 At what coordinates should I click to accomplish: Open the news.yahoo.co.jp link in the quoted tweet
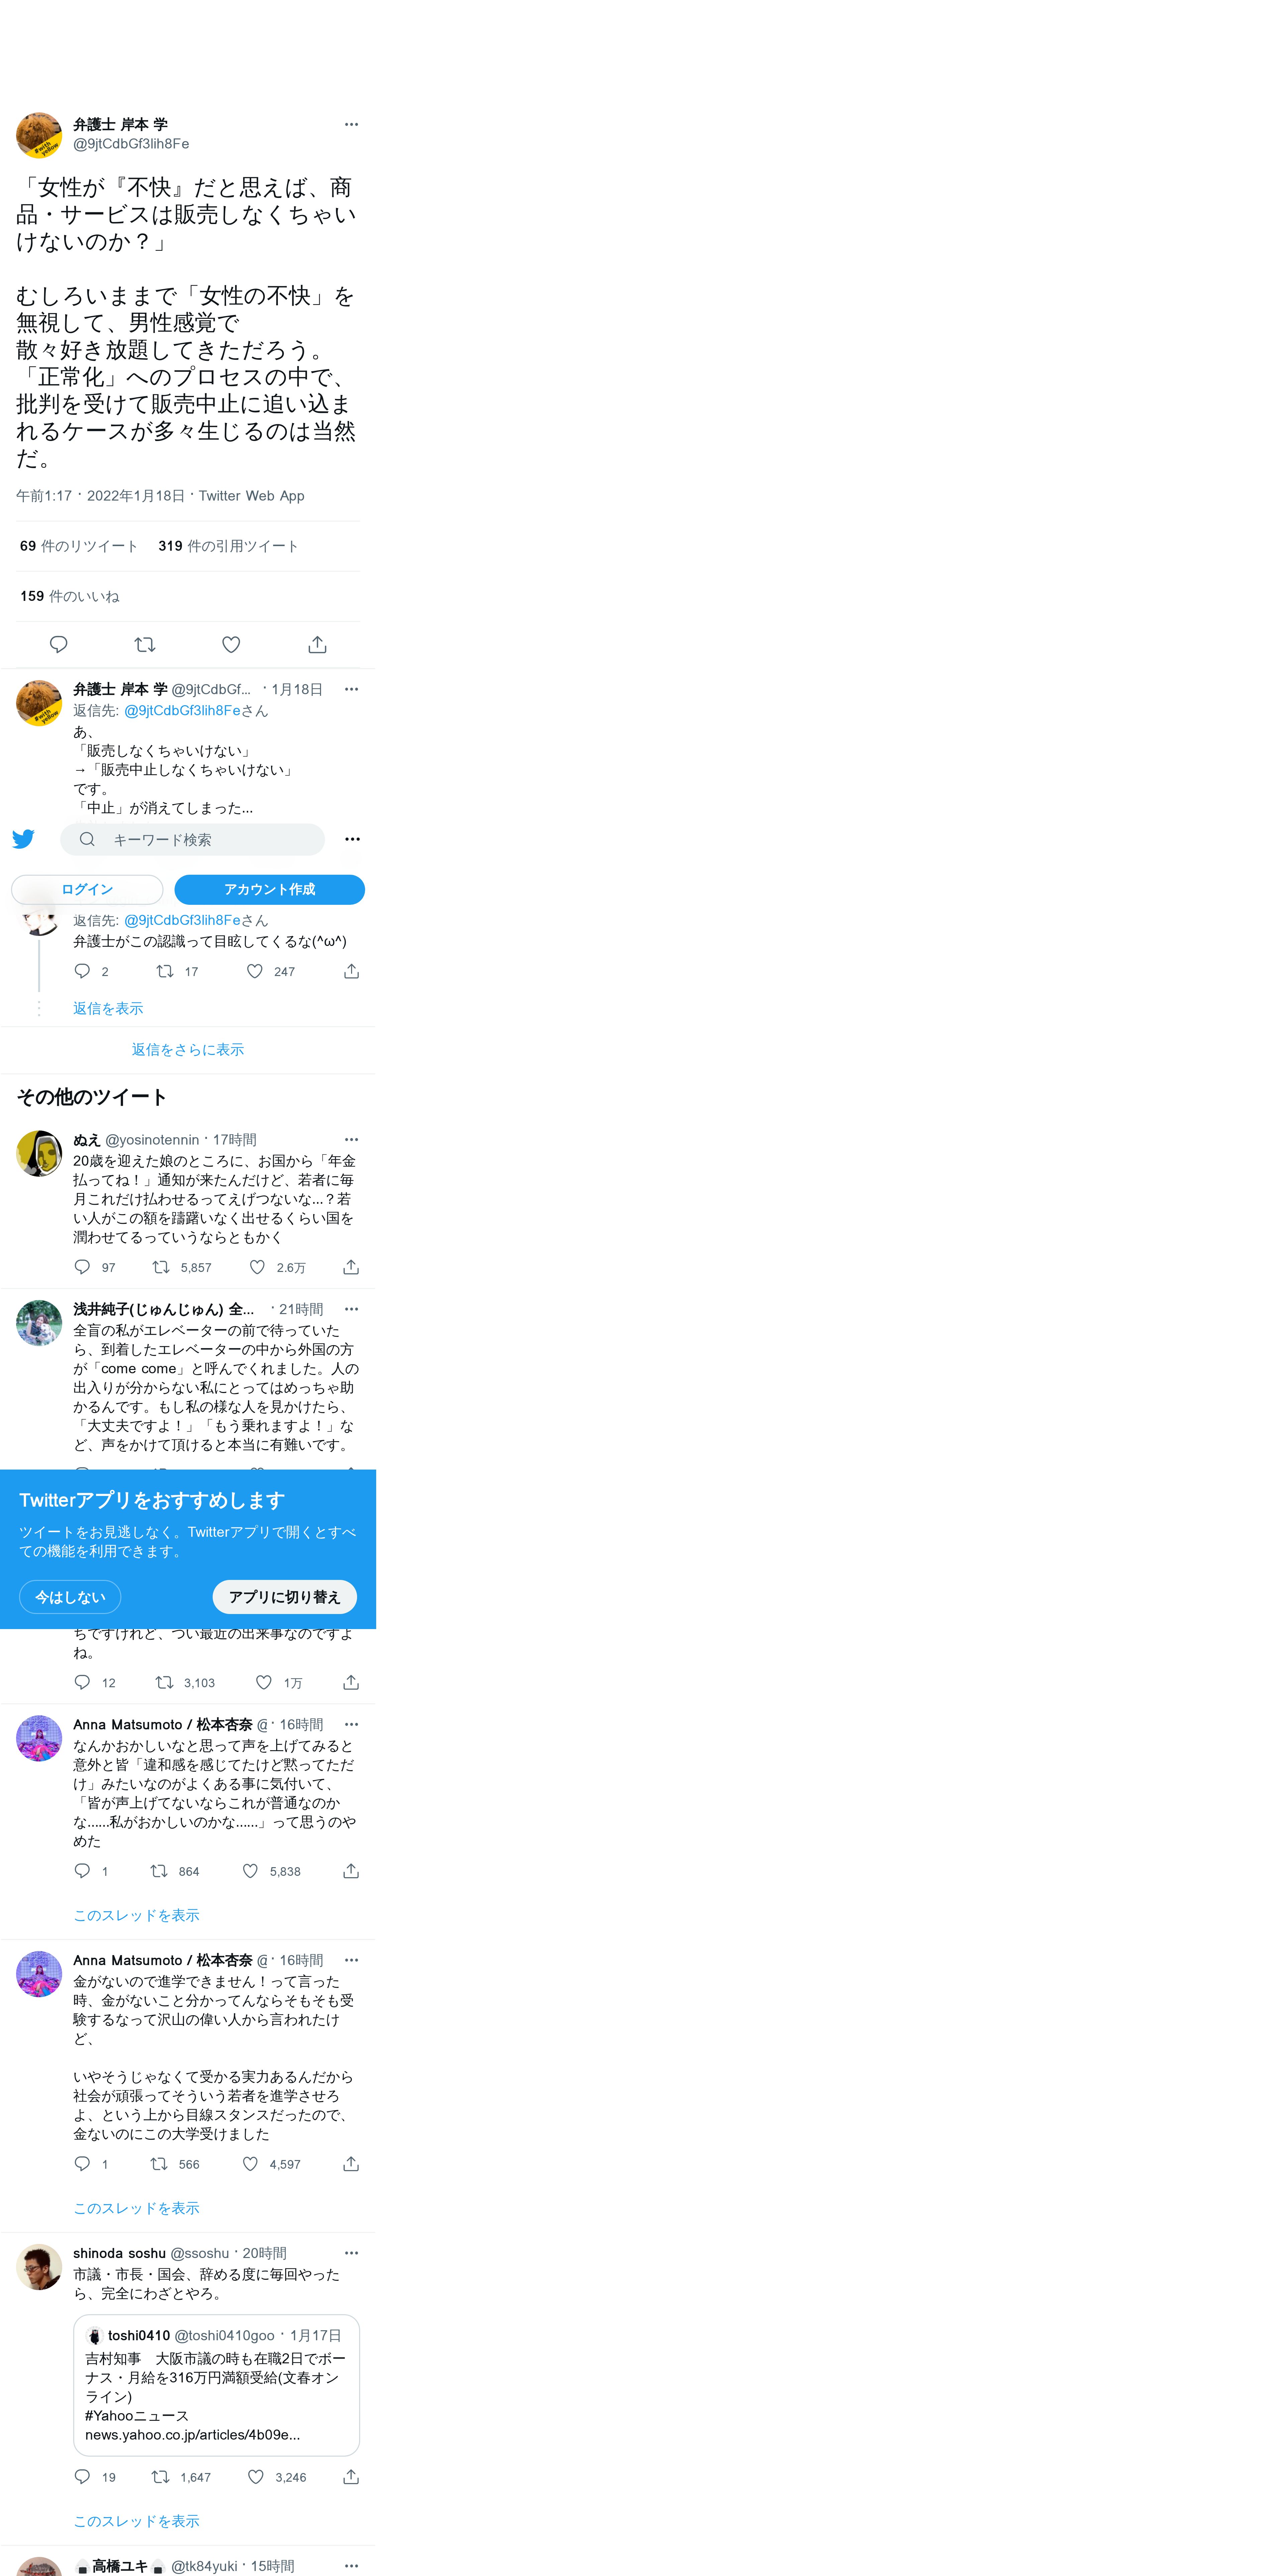192,2434
